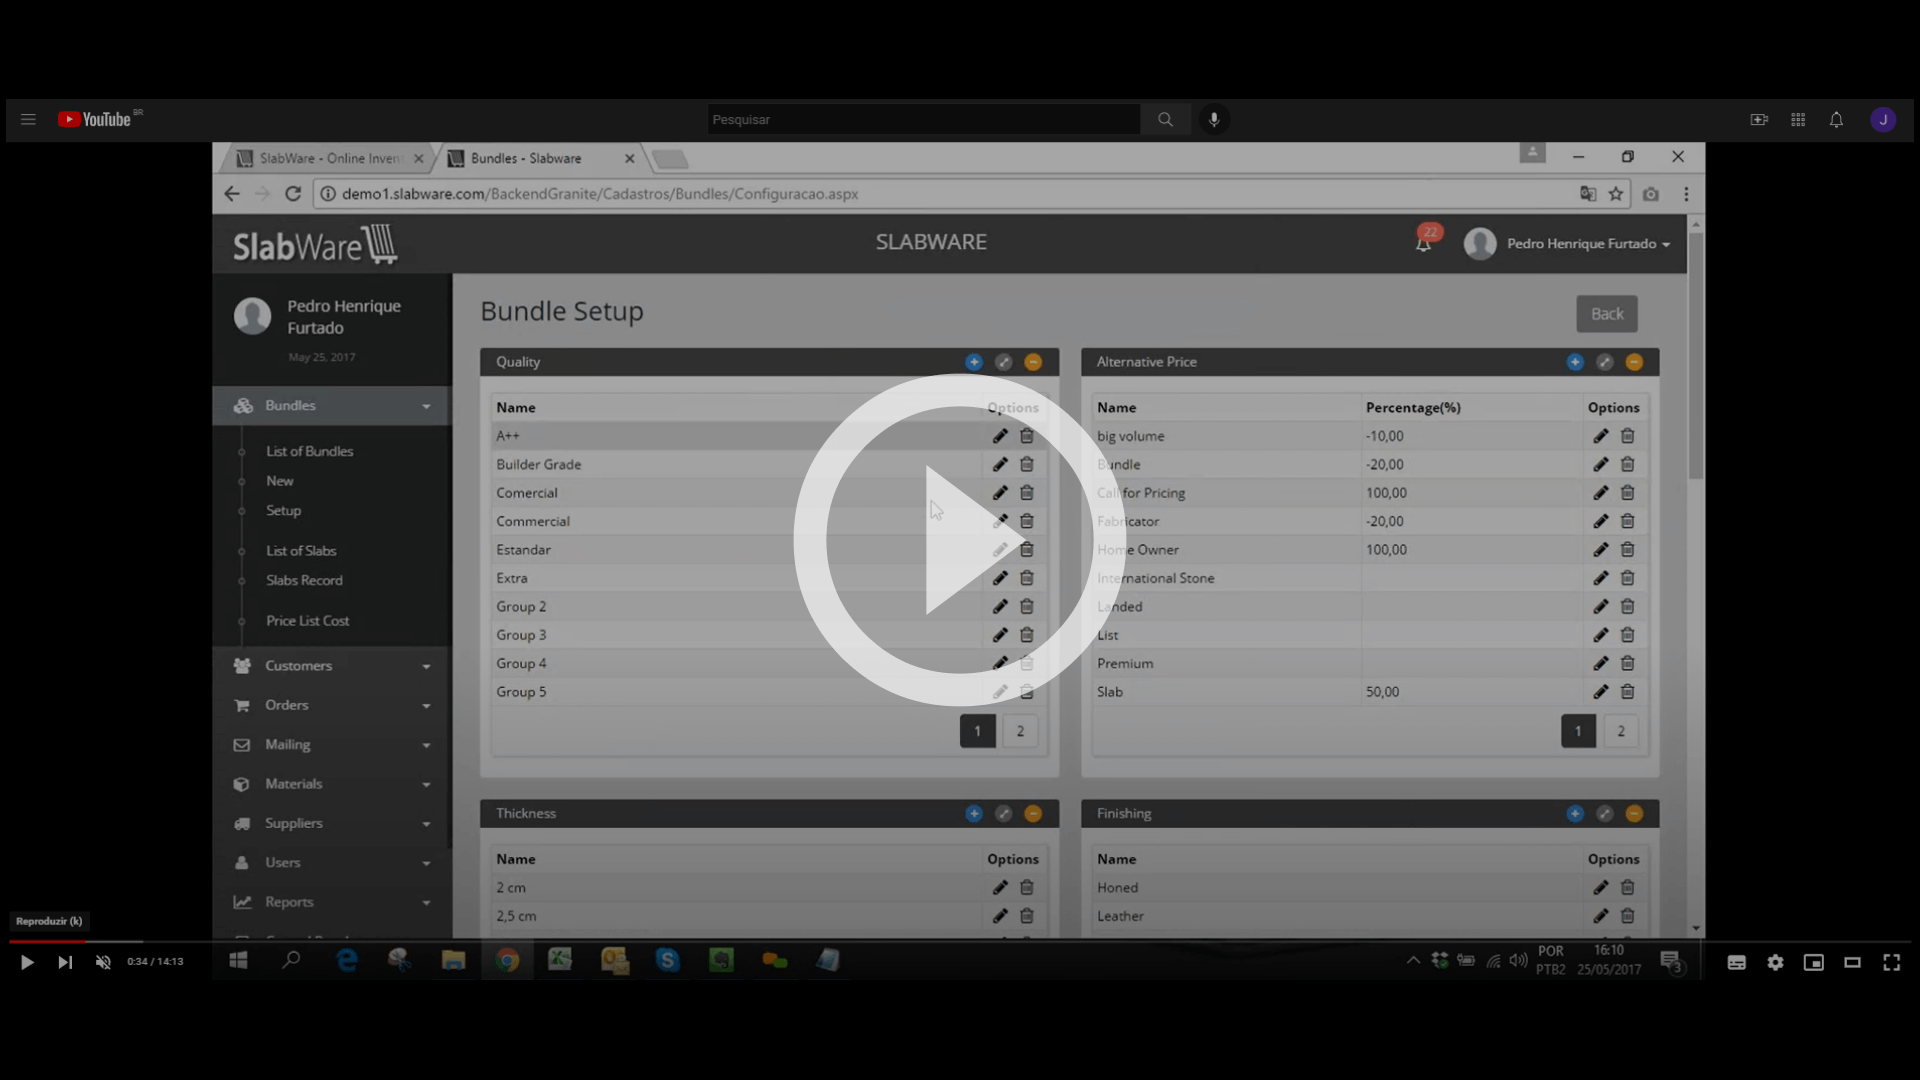Viewport: 1920px width, 1080px height.
Task: Add new Thickness with plus icon
Action: [x=974, y=814]
